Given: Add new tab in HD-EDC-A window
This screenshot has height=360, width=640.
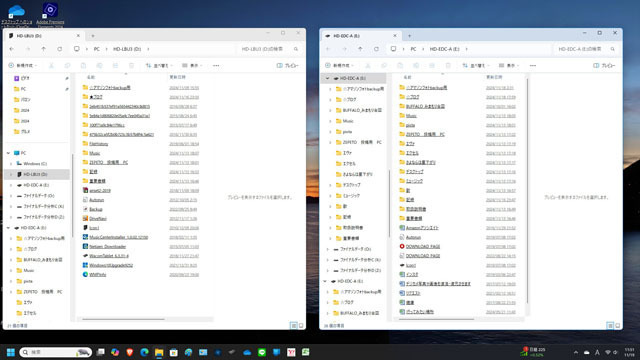Looking at the screenshot, I should pos(409,36).
